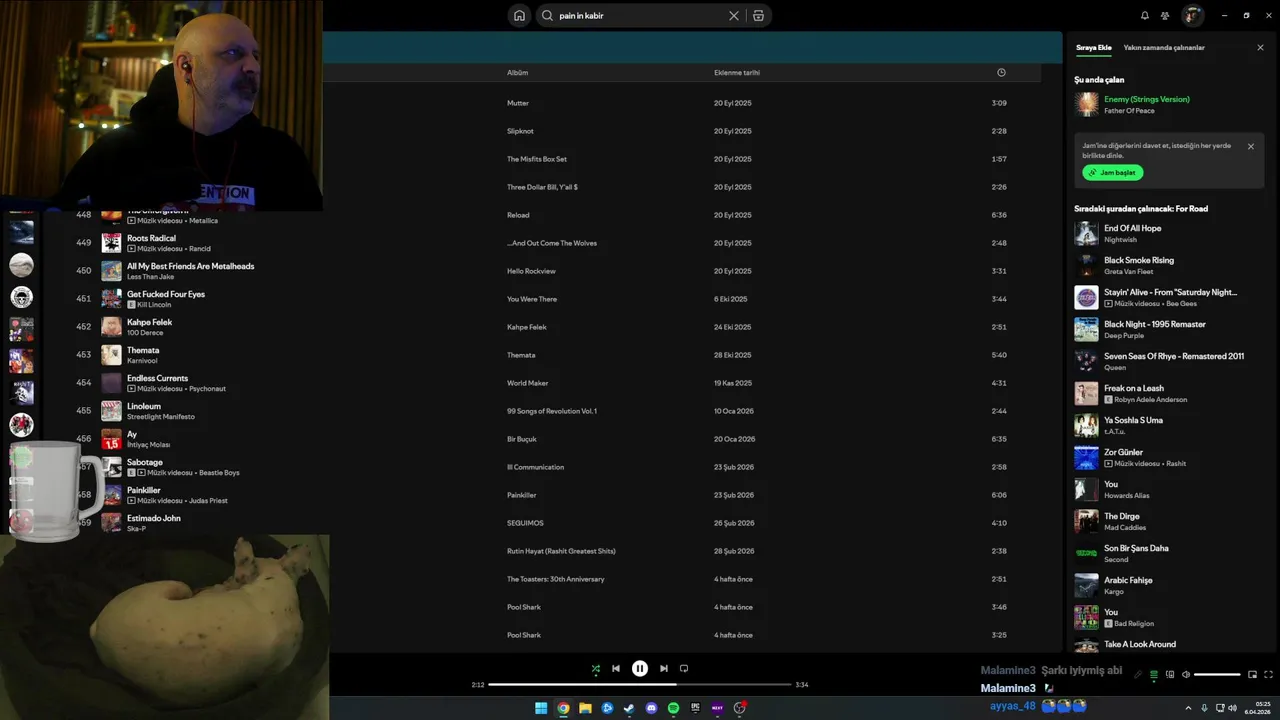The image size is (1280, 720).
Task: Open album link The Misfits Box Set
Action: click(537, 159)
